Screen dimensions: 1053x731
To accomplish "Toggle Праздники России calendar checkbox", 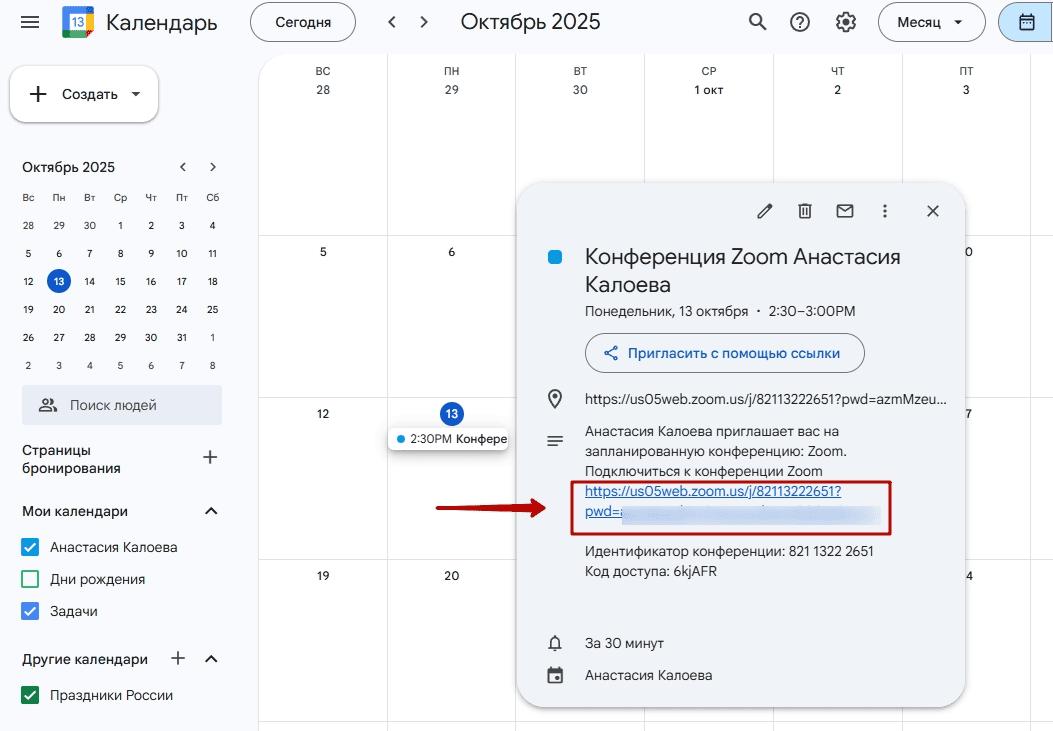I will tap(30, 695).
